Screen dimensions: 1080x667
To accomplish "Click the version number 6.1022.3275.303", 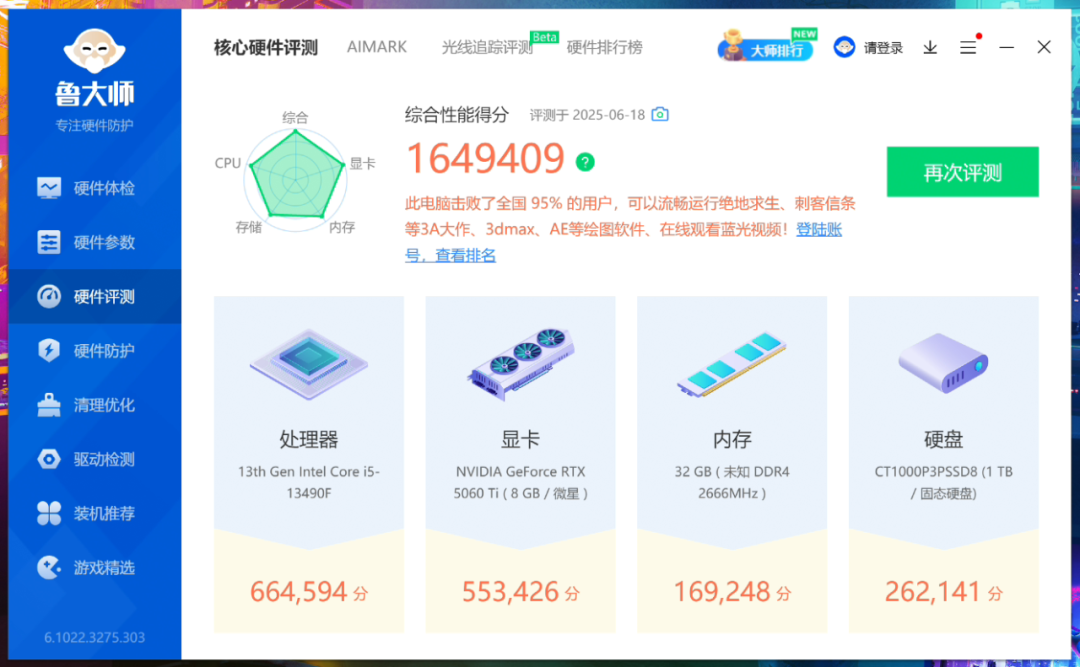I will (x=94, y=637).
